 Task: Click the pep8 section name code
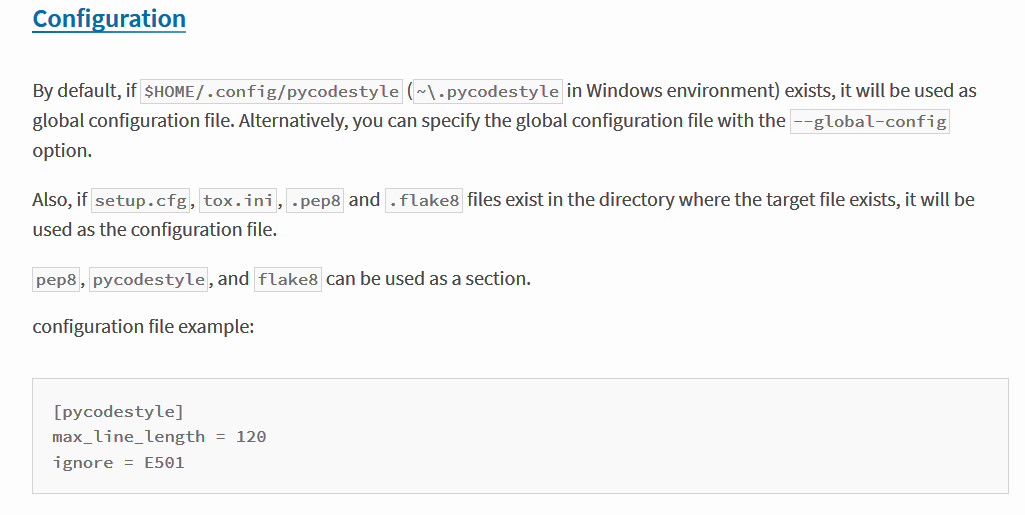coord(56,280)
